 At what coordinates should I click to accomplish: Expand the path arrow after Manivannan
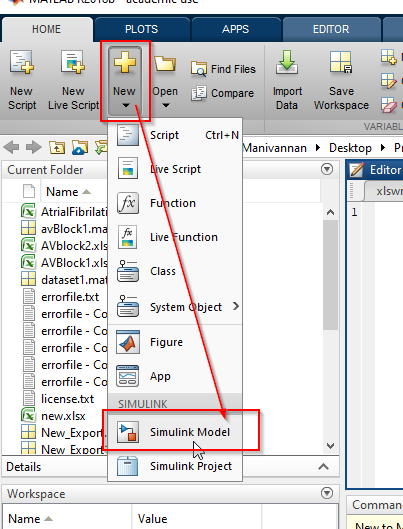point(318,148)
